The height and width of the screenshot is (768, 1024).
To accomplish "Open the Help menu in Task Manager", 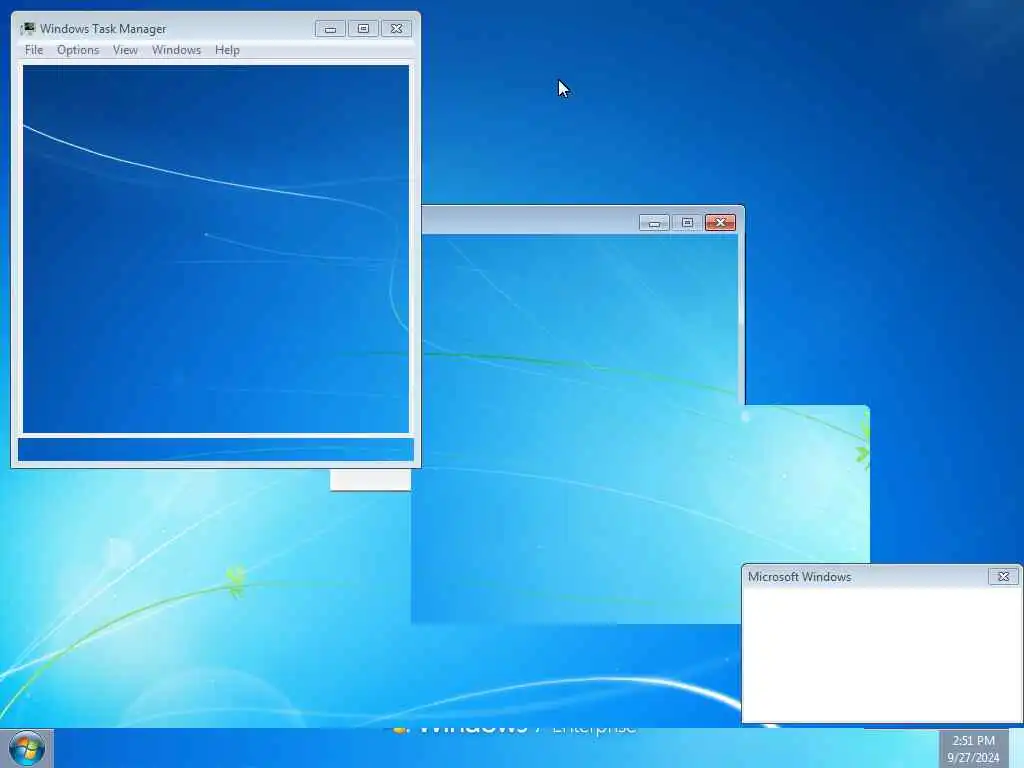I will tap(227, 50).
